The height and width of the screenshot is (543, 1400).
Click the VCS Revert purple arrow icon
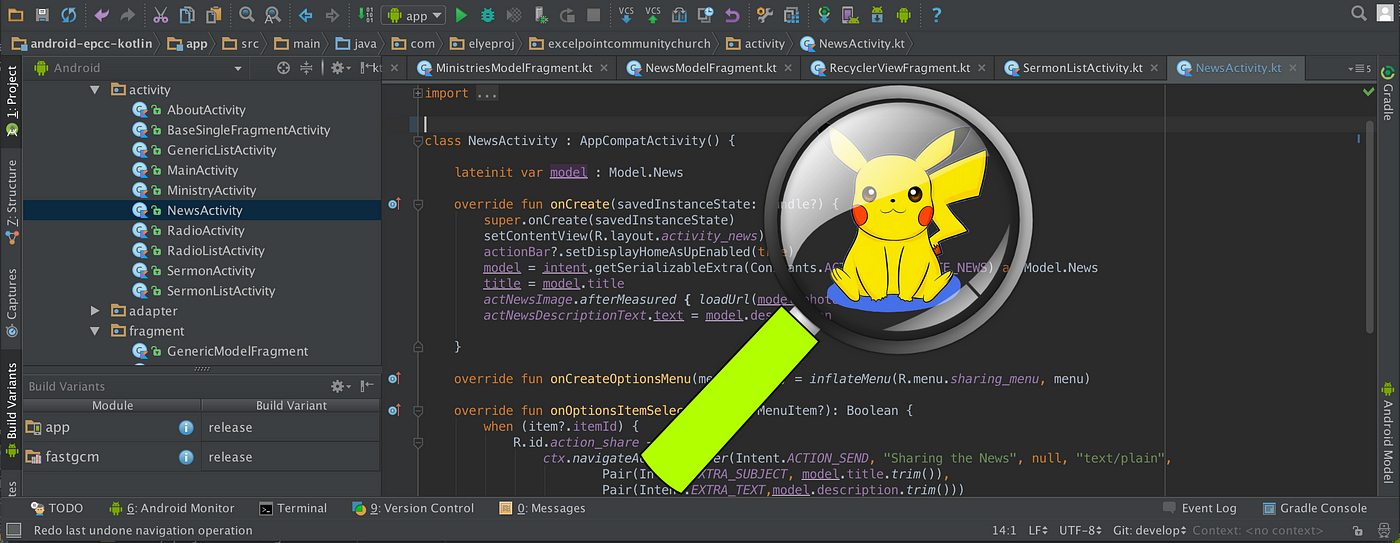pyautogui.click(x=733, y=15)
